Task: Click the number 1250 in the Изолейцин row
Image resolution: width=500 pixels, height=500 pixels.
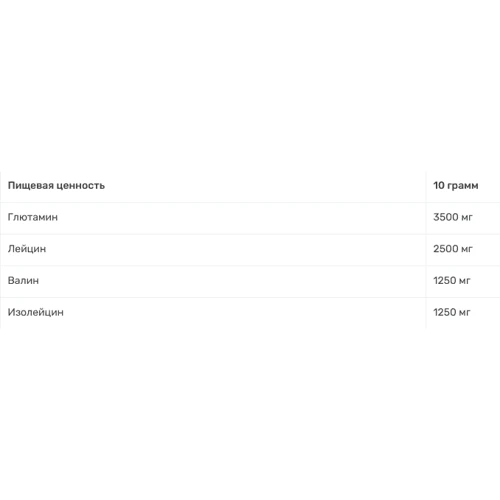Action: pyautogui.click(x=444, y=312)
